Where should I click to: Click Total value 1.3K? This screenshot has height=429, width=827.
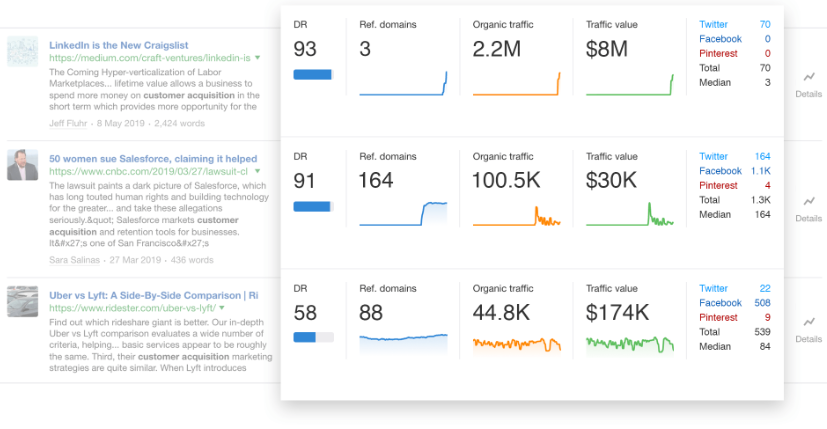[x=761, y=200]
